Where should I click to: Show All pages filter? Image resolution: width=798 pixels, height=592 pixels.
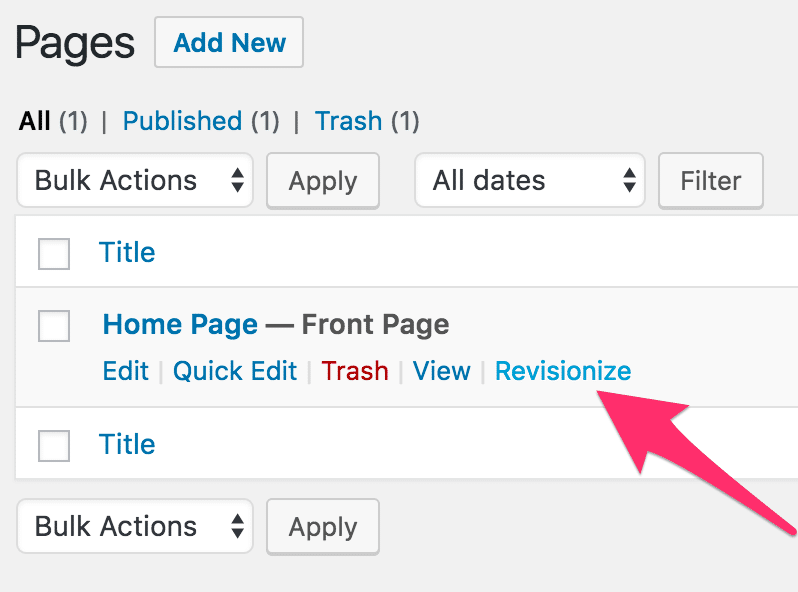(34, 121)
